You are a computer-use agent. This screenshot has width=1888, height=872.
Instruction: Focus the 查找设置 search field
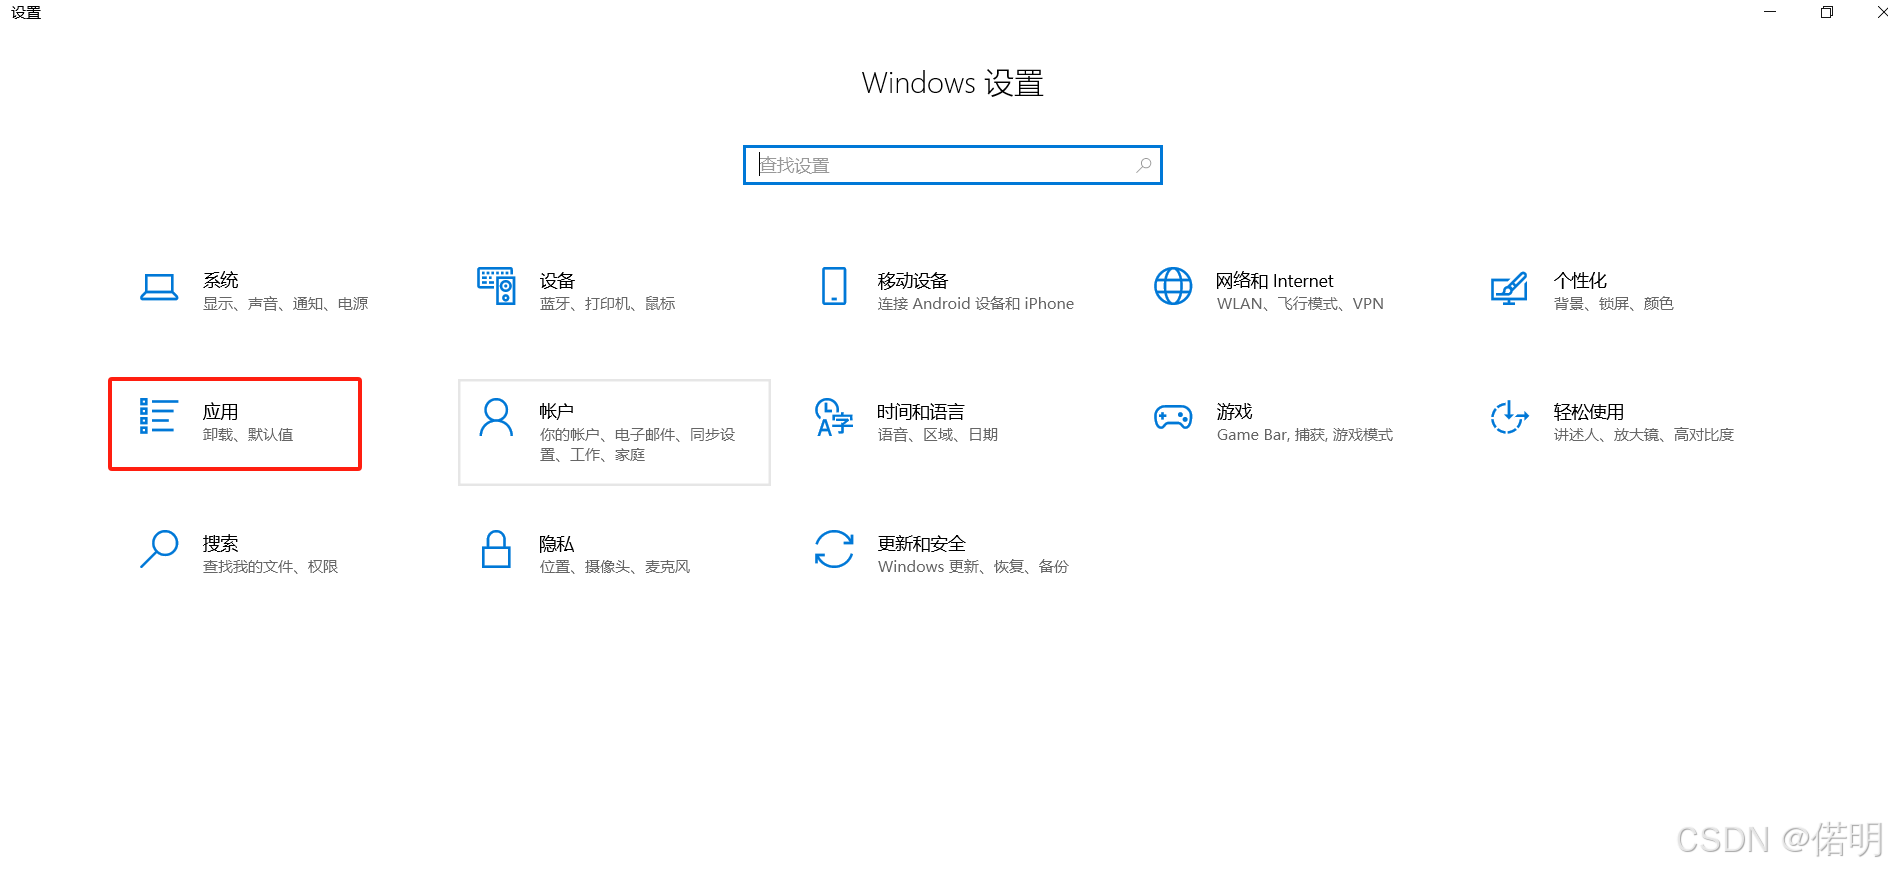coord(953,165)
